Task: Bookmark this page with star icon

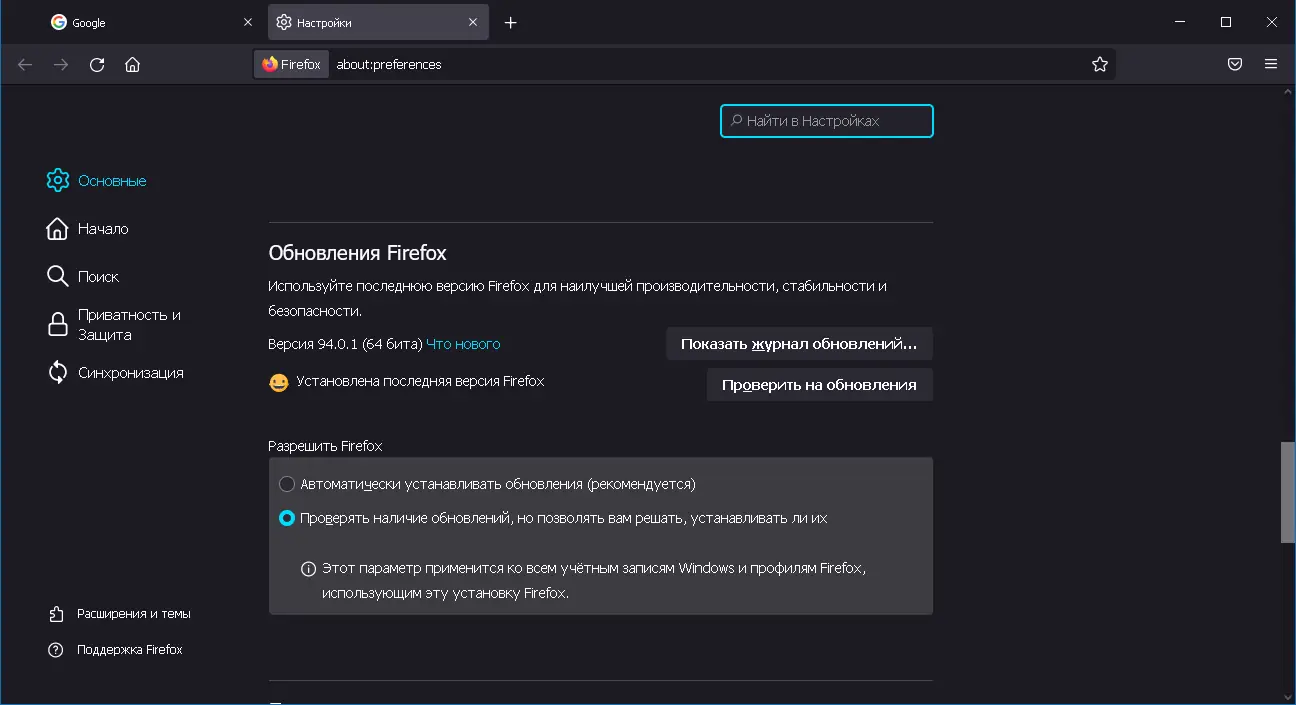Action: (x=1100, y=64)
